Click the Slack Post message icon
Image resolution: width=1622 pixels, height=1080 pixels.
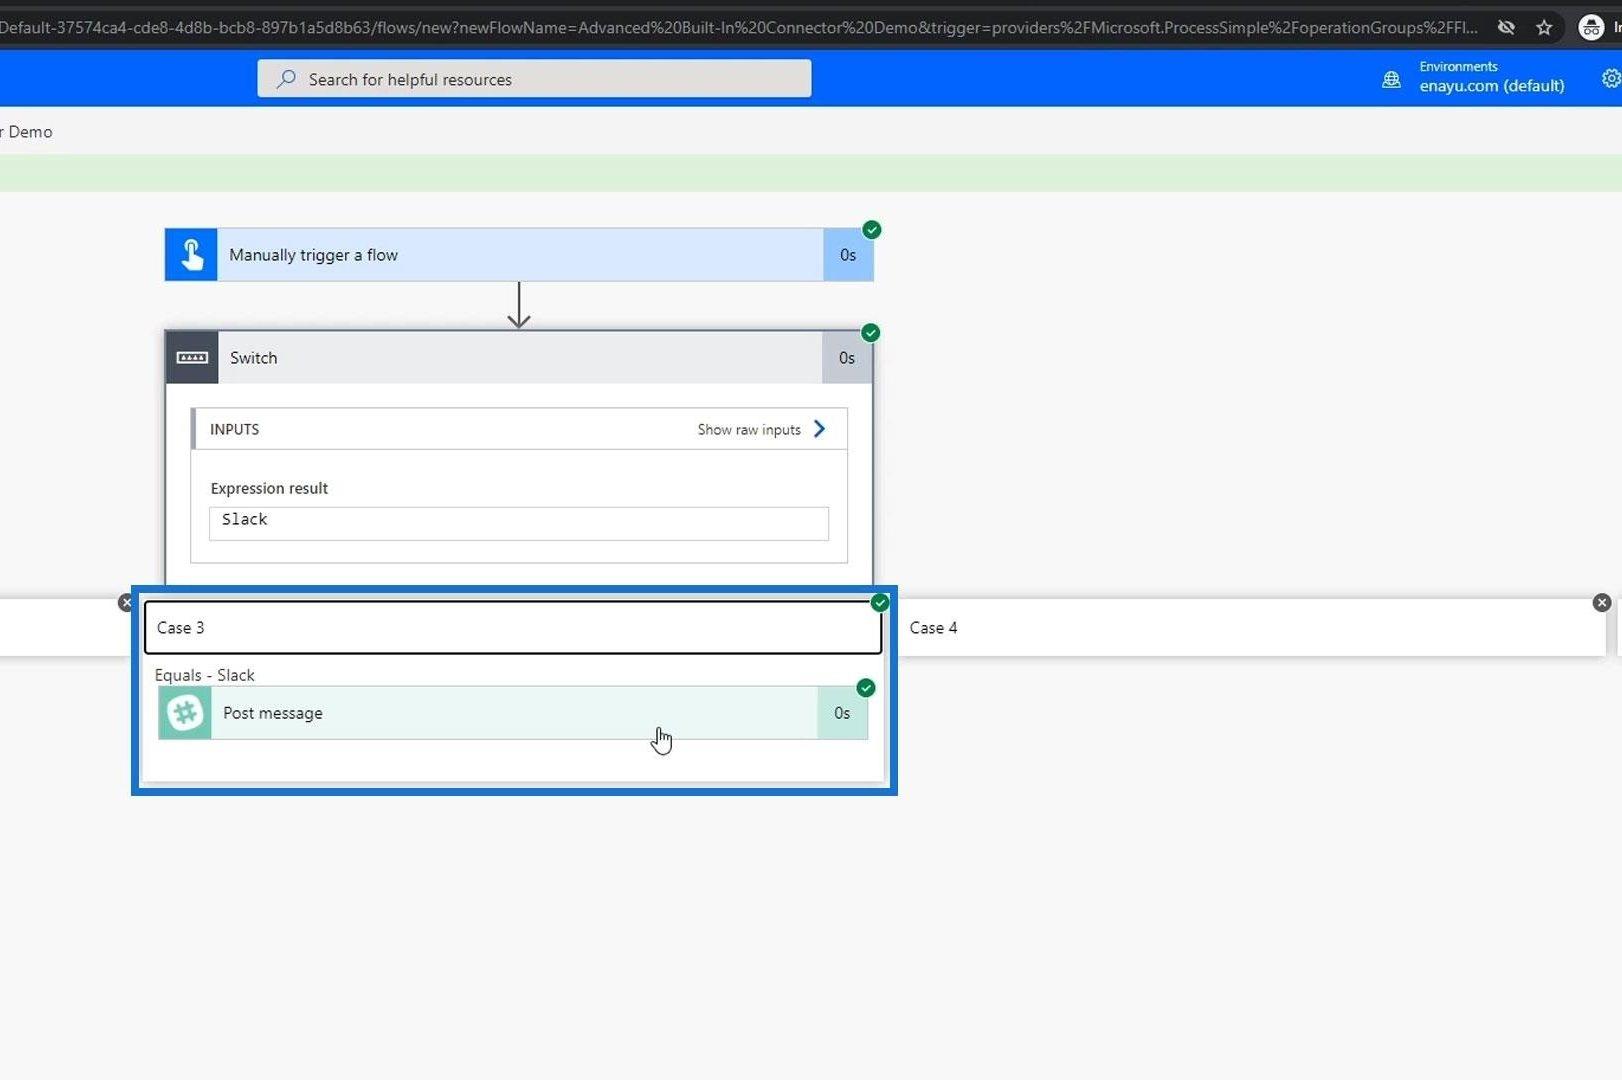click(185, 713)
